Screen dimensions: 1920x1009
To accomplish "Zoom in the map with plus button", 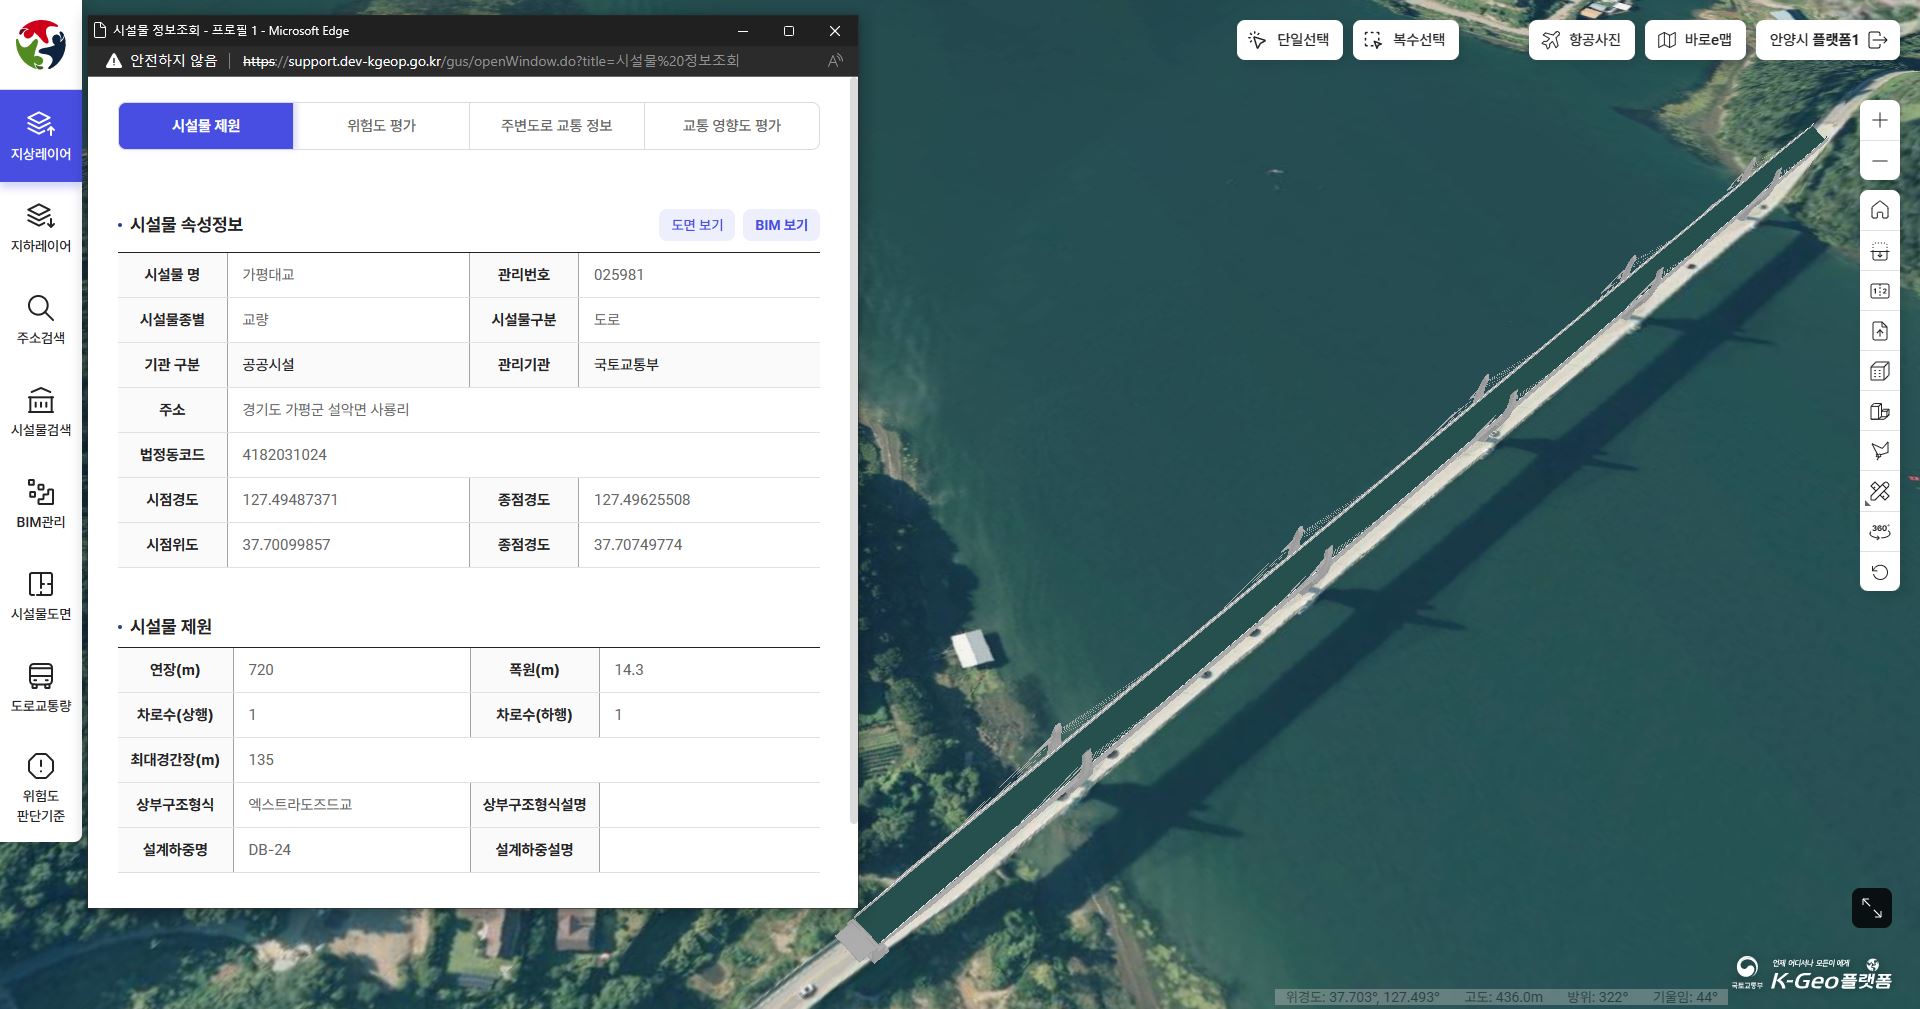I will point(1880,121).
